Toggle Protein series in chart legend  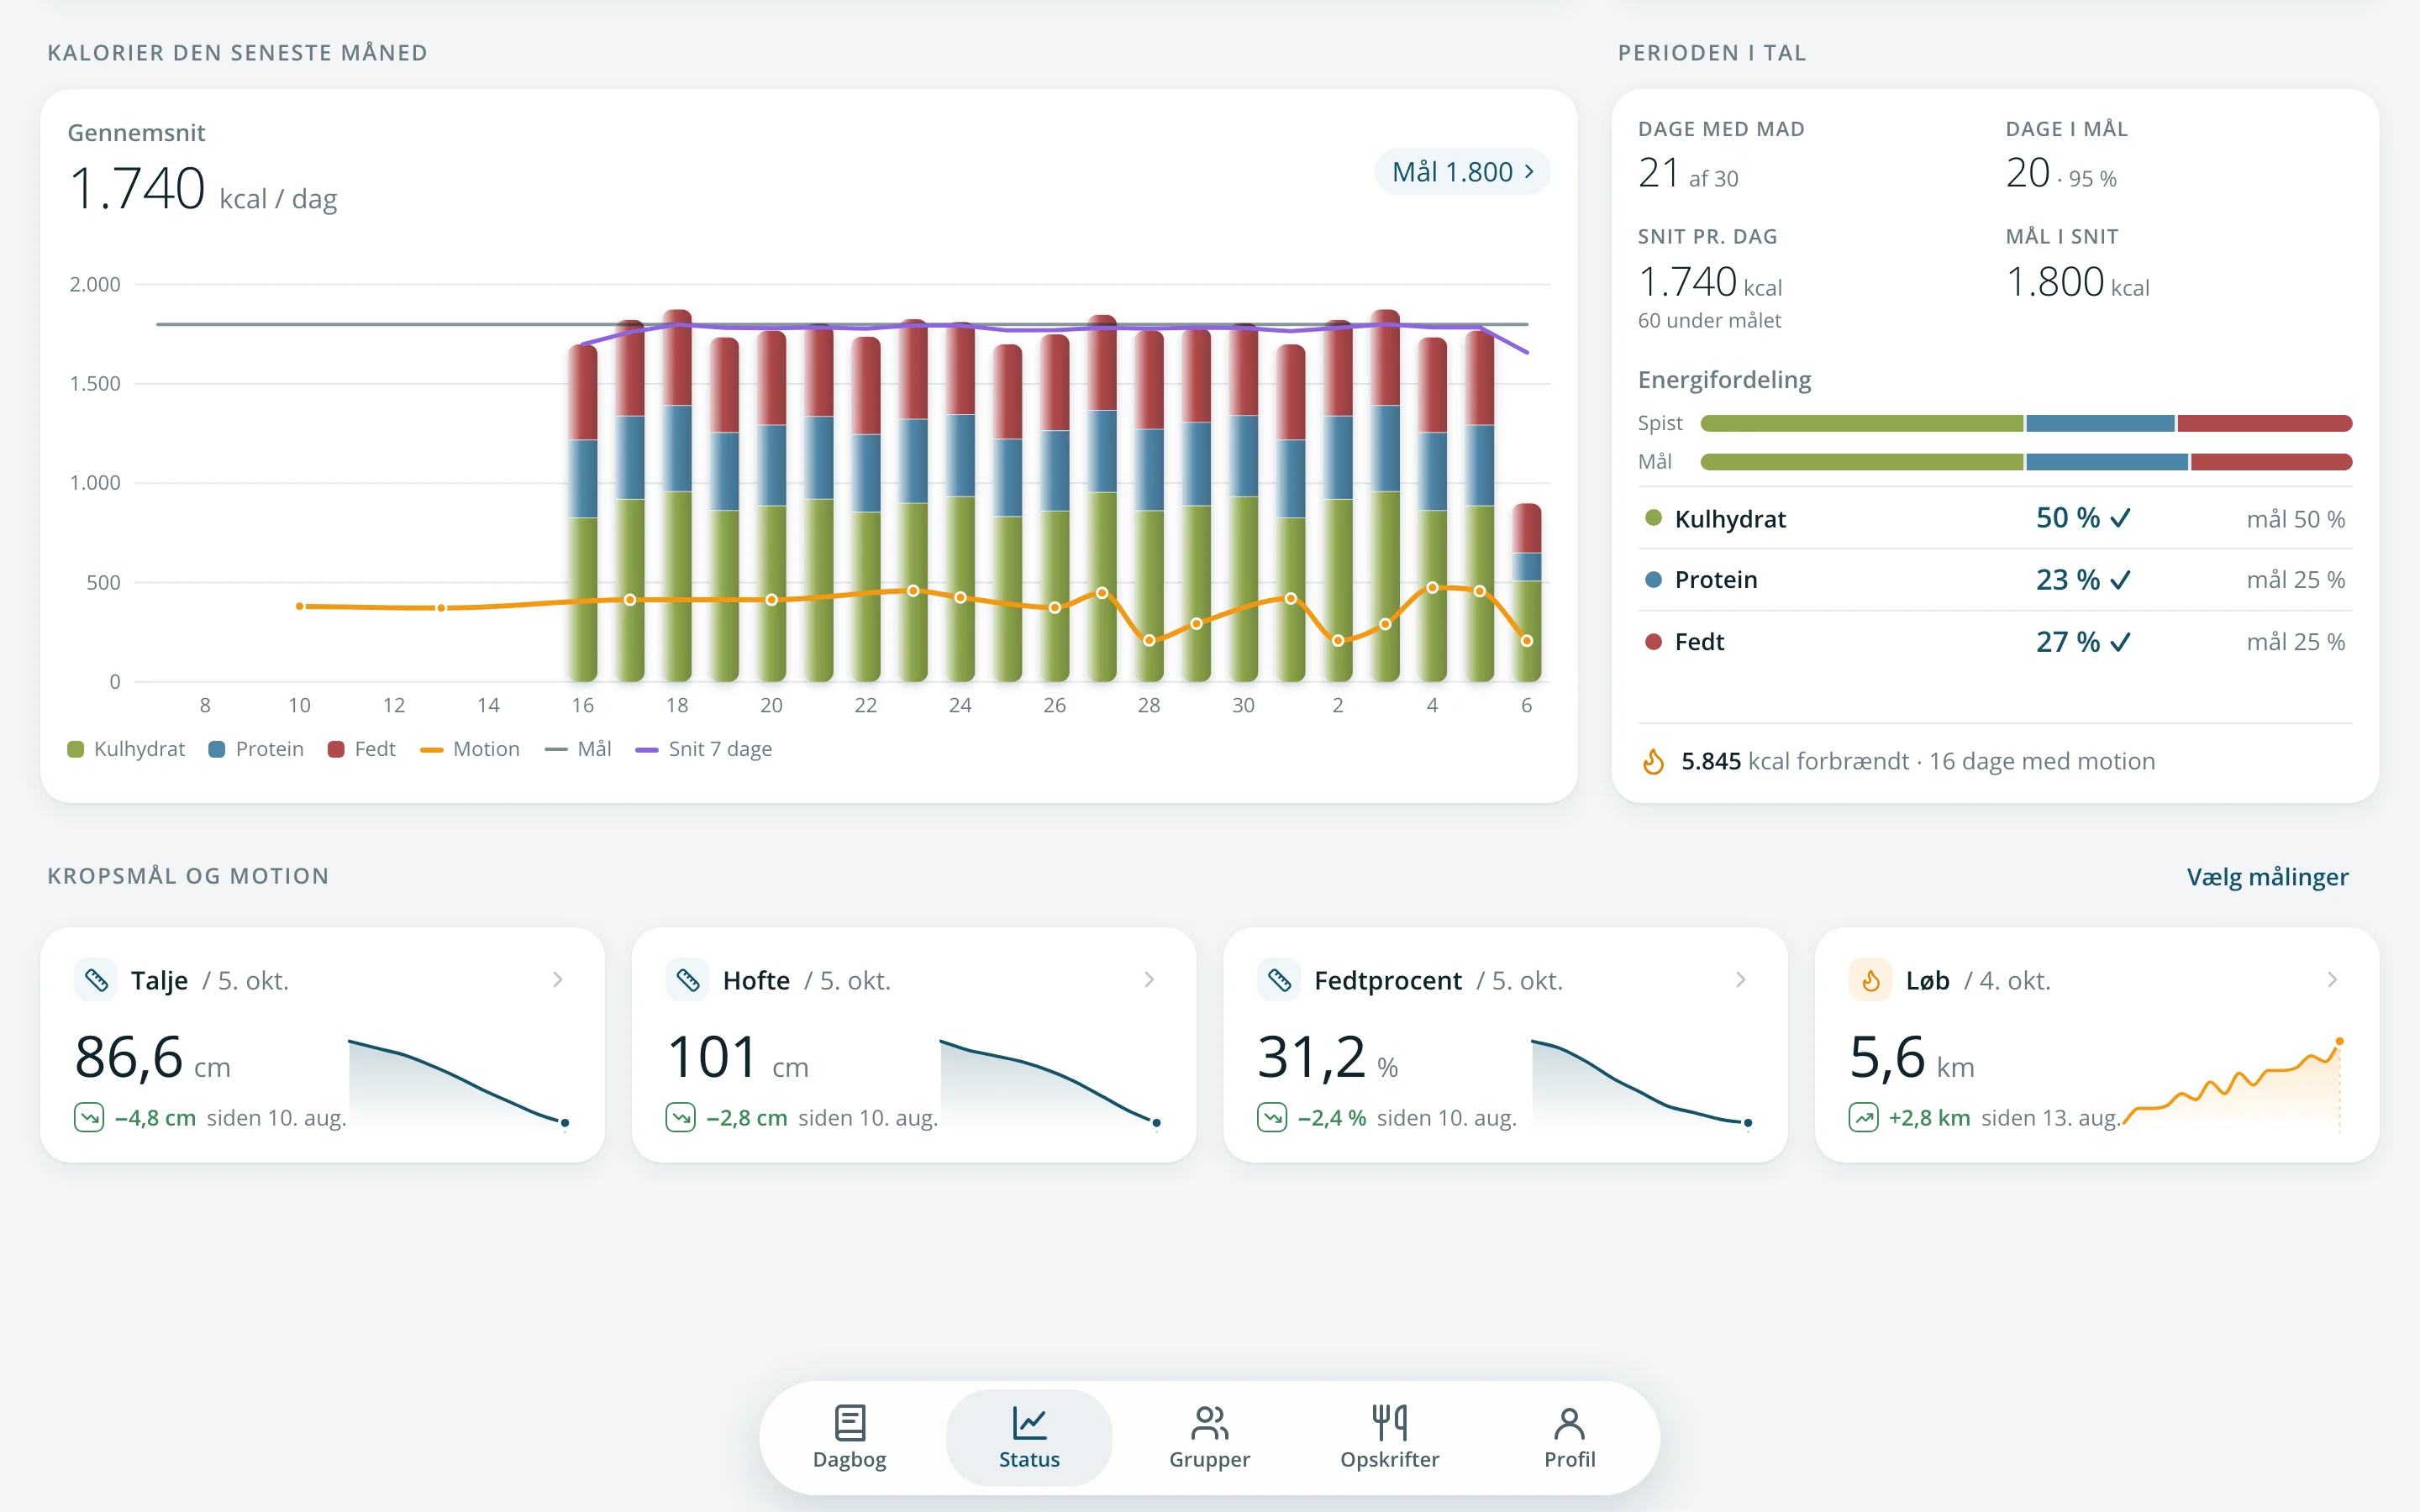point(256,749)
